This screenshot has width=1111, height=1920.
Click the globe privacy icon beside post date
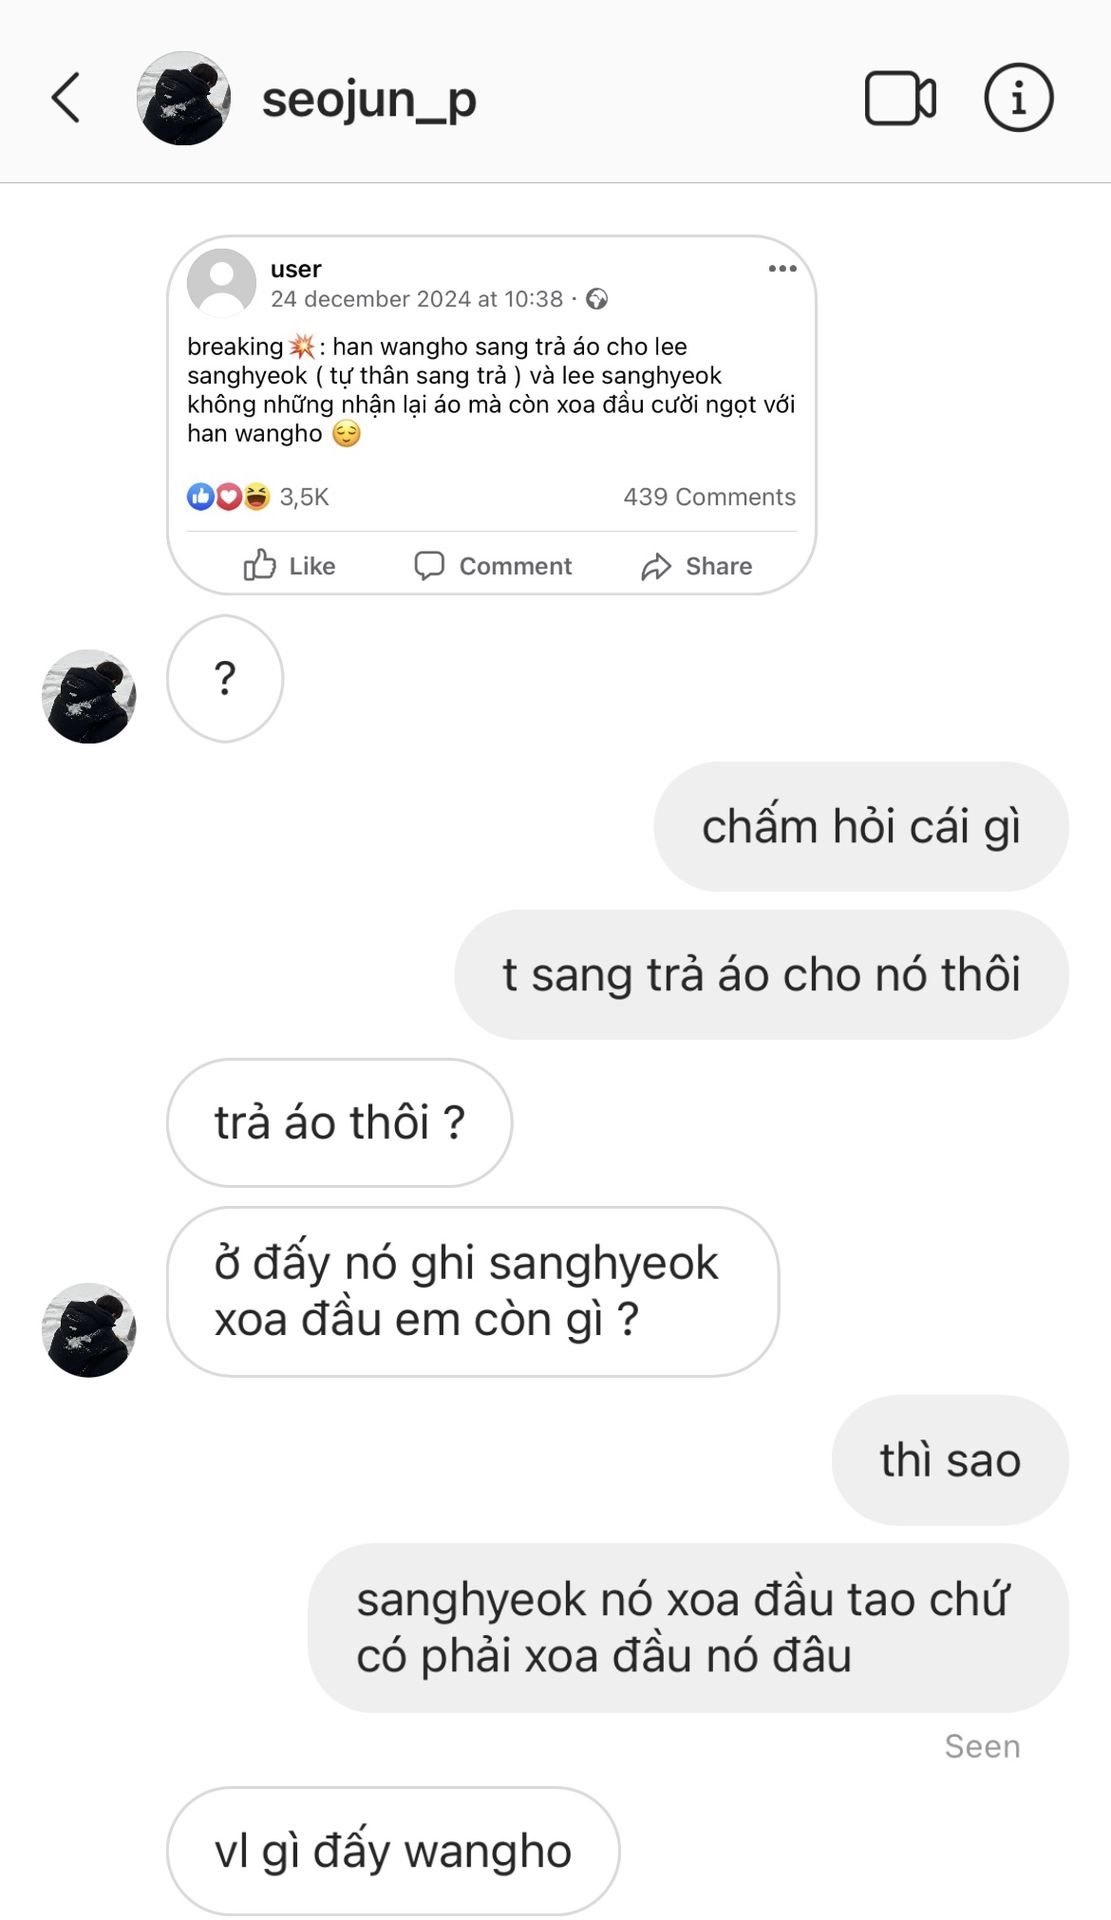pos(597,299)
